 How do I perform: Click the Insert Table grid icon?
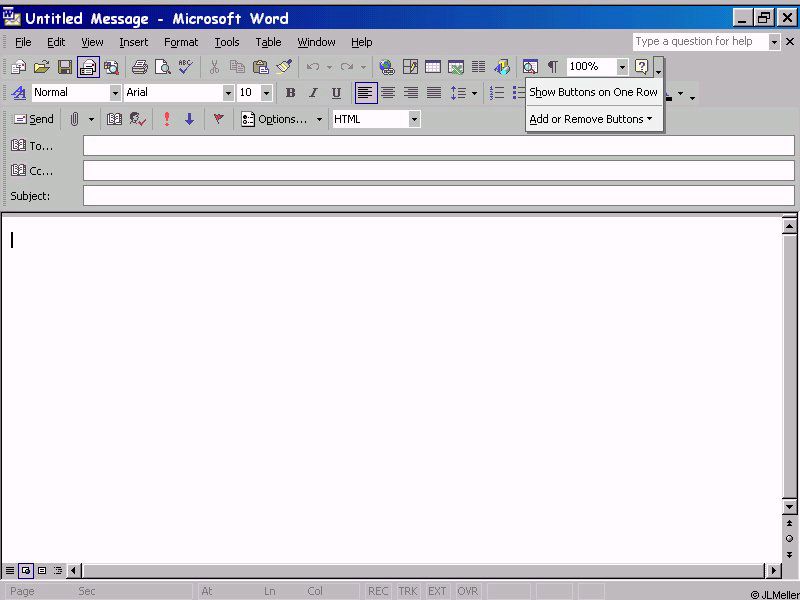click(x=433, y=67)
